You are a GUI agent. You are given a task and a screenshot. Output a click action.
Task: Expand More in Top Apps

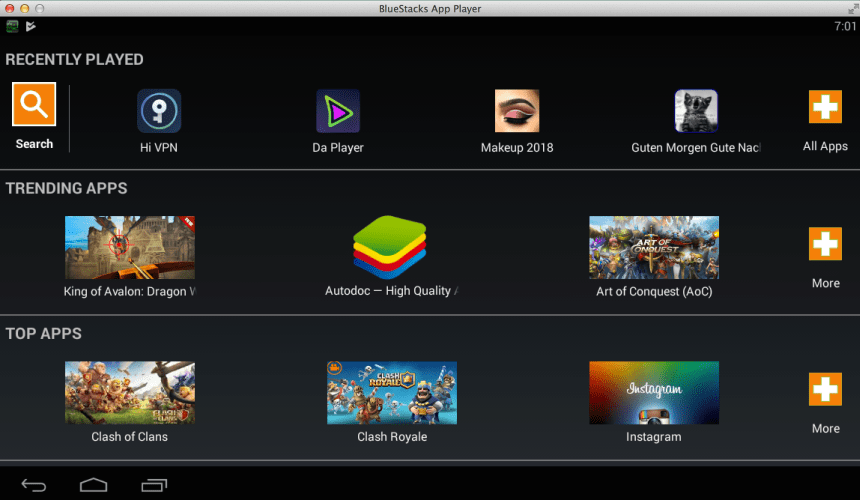coord(825,390)
